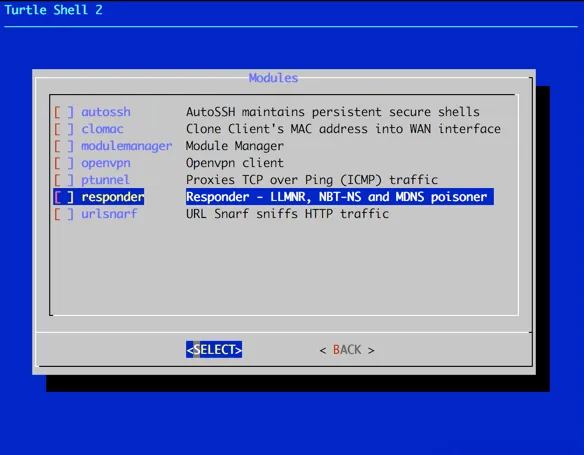Viewport: 584px width, 455px height.
Task: Click the Modules dialog title
Action: click(273, 78)
